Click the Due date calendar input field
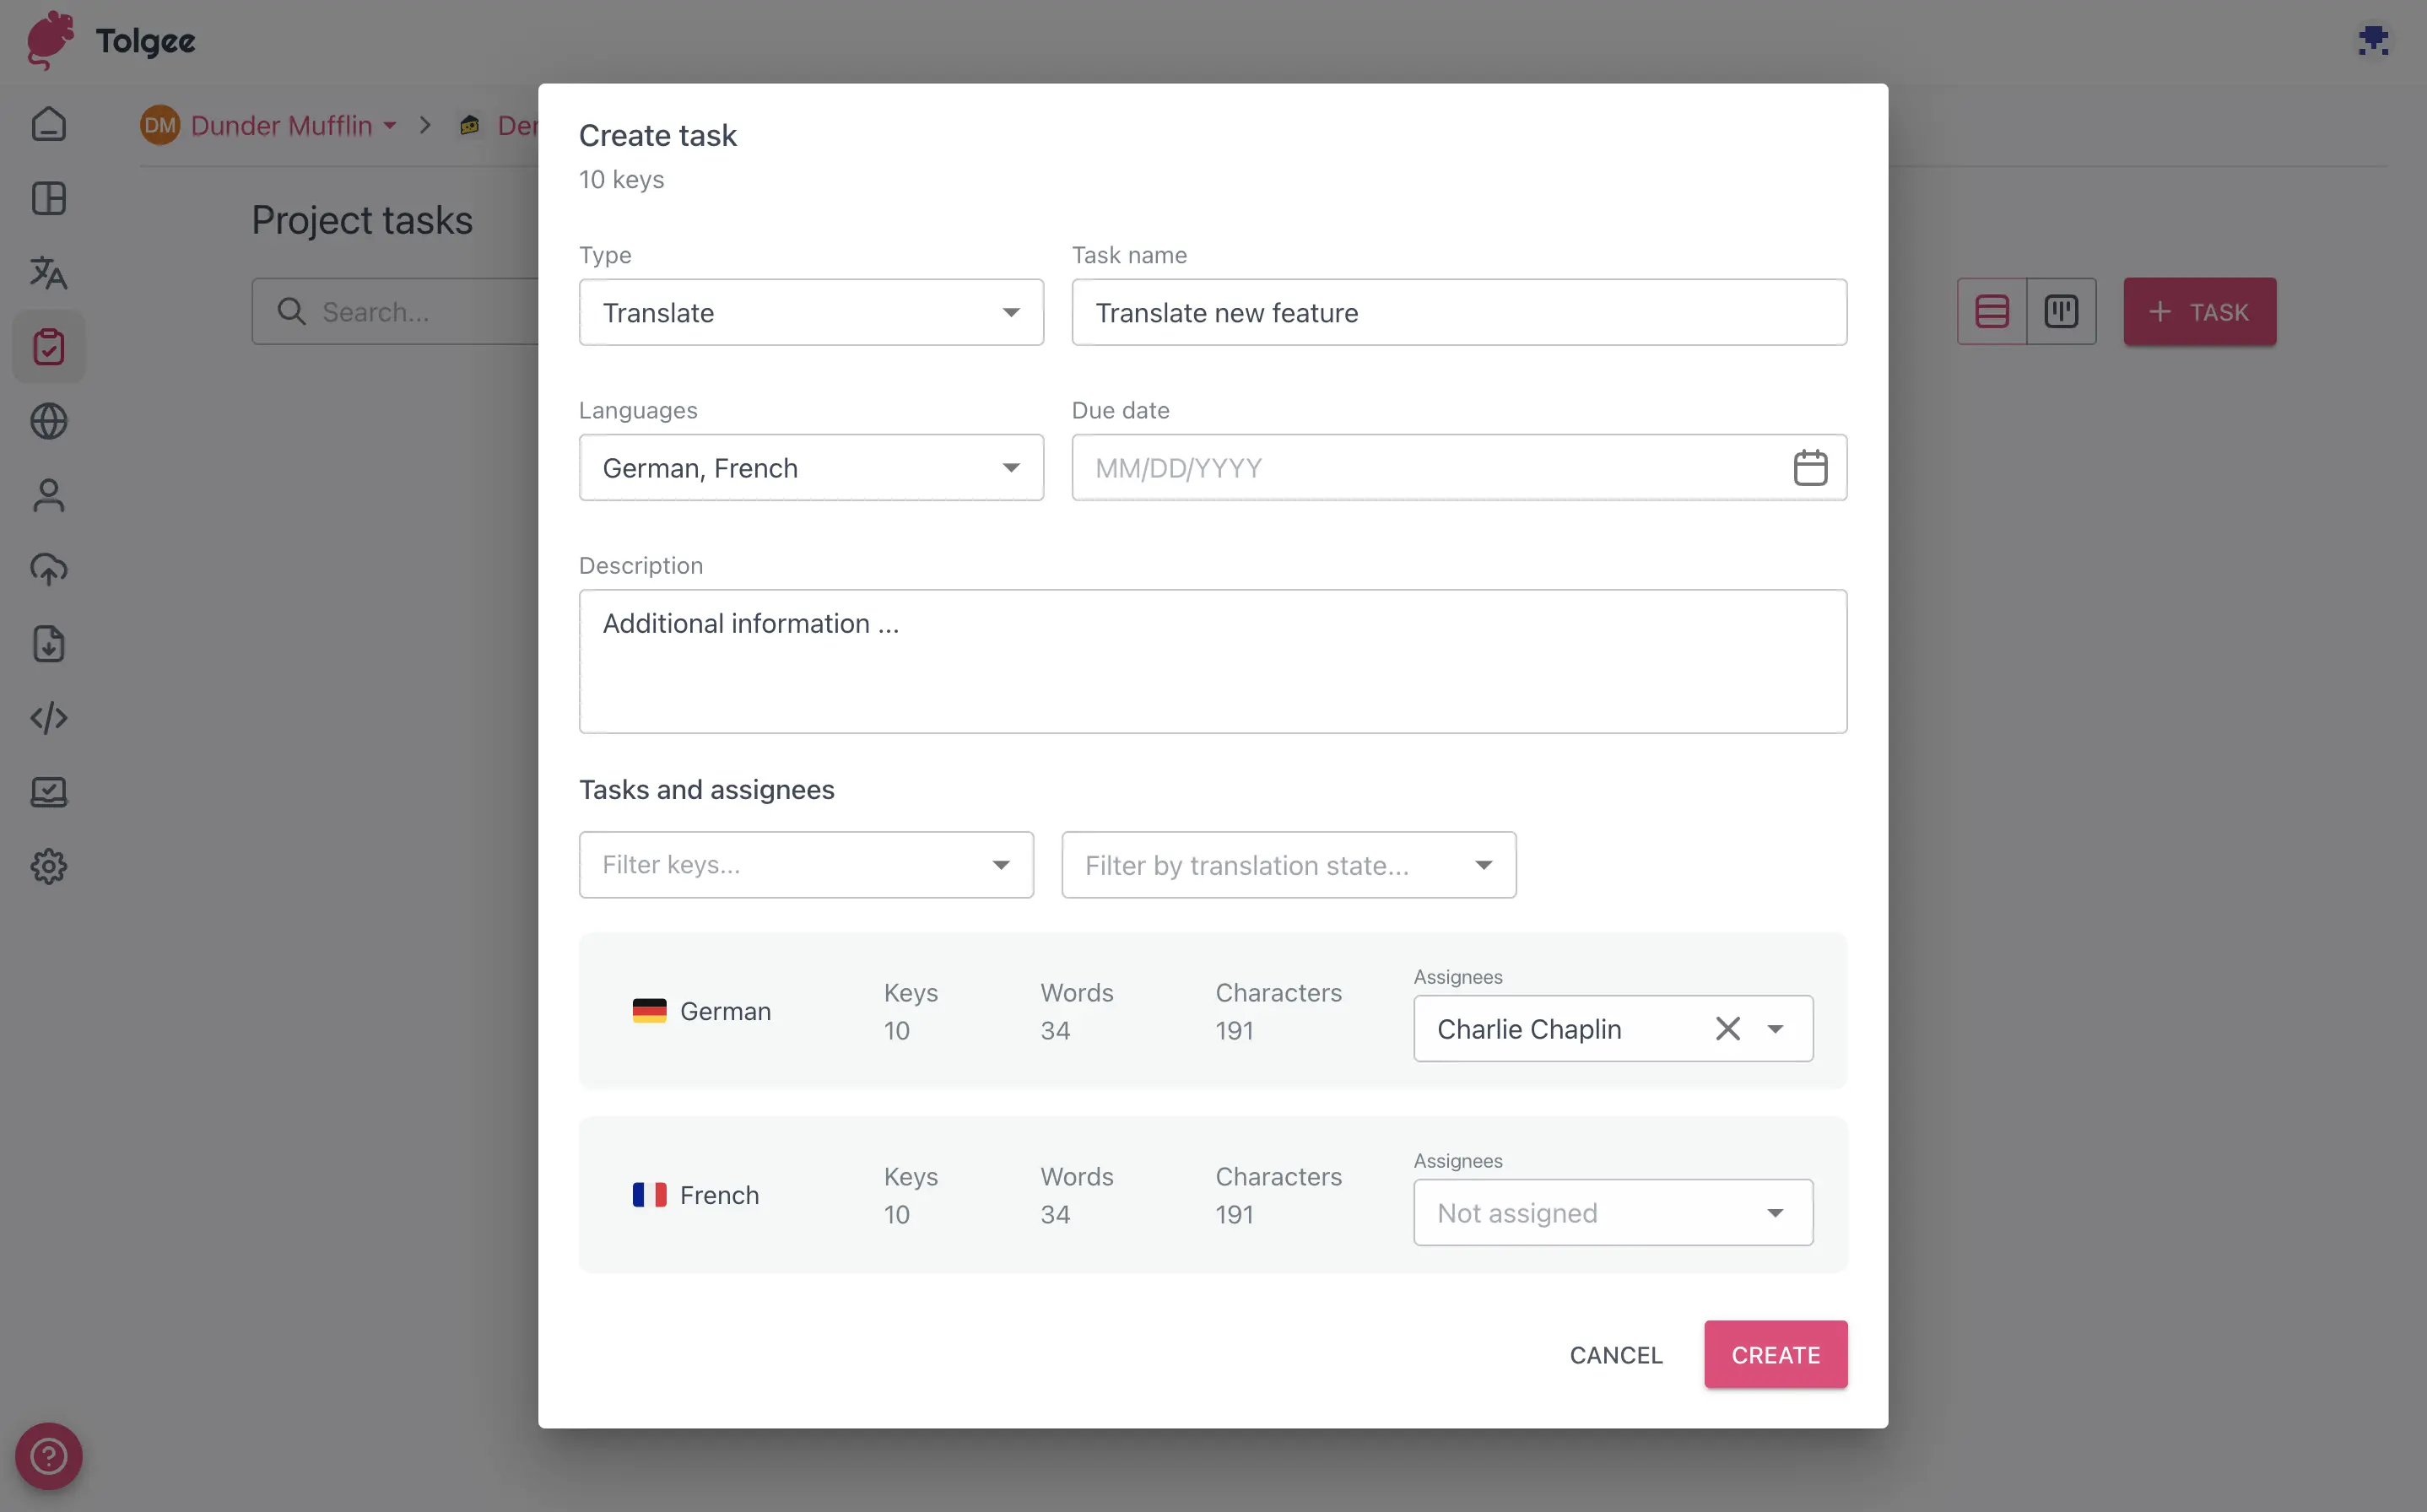2427x1512 pixels. coord(1458,465)
